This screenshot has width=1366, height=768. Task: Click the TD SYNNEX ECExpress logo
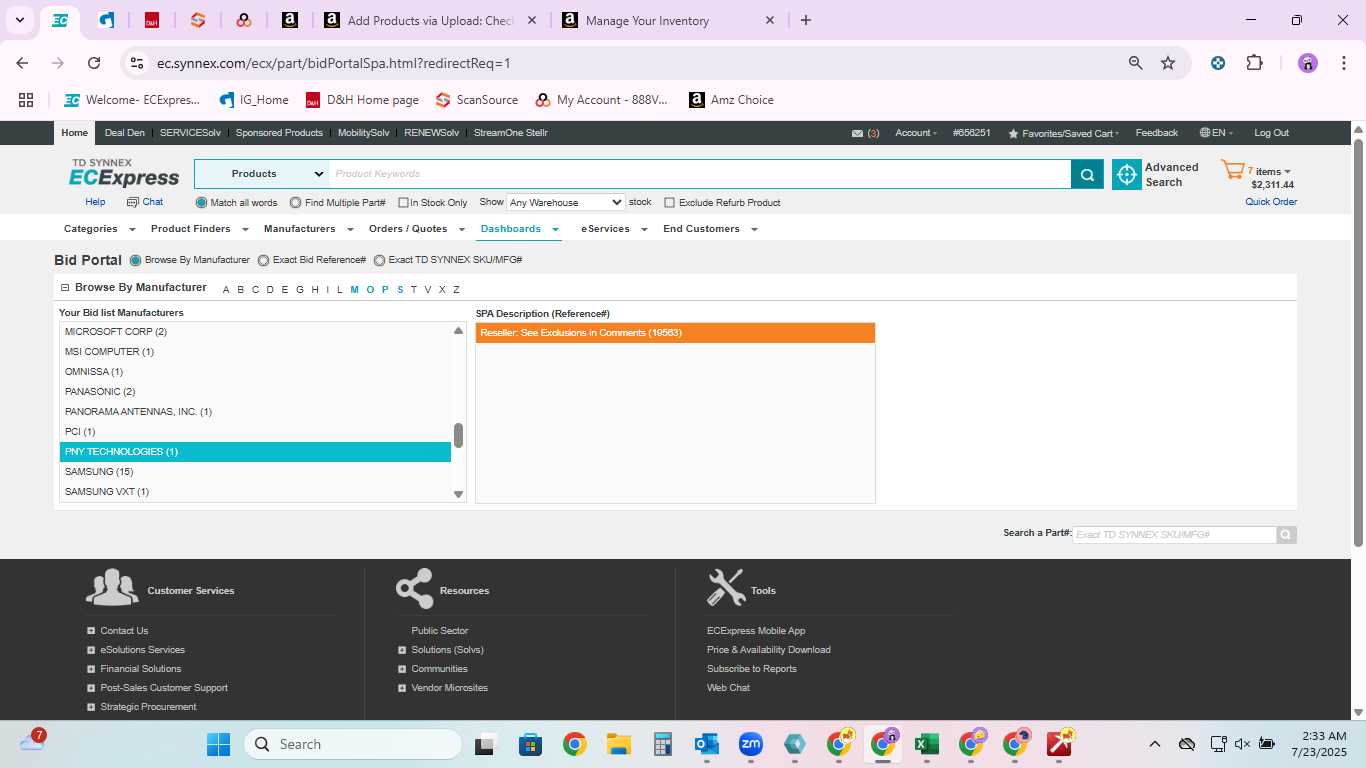point(124,173)
